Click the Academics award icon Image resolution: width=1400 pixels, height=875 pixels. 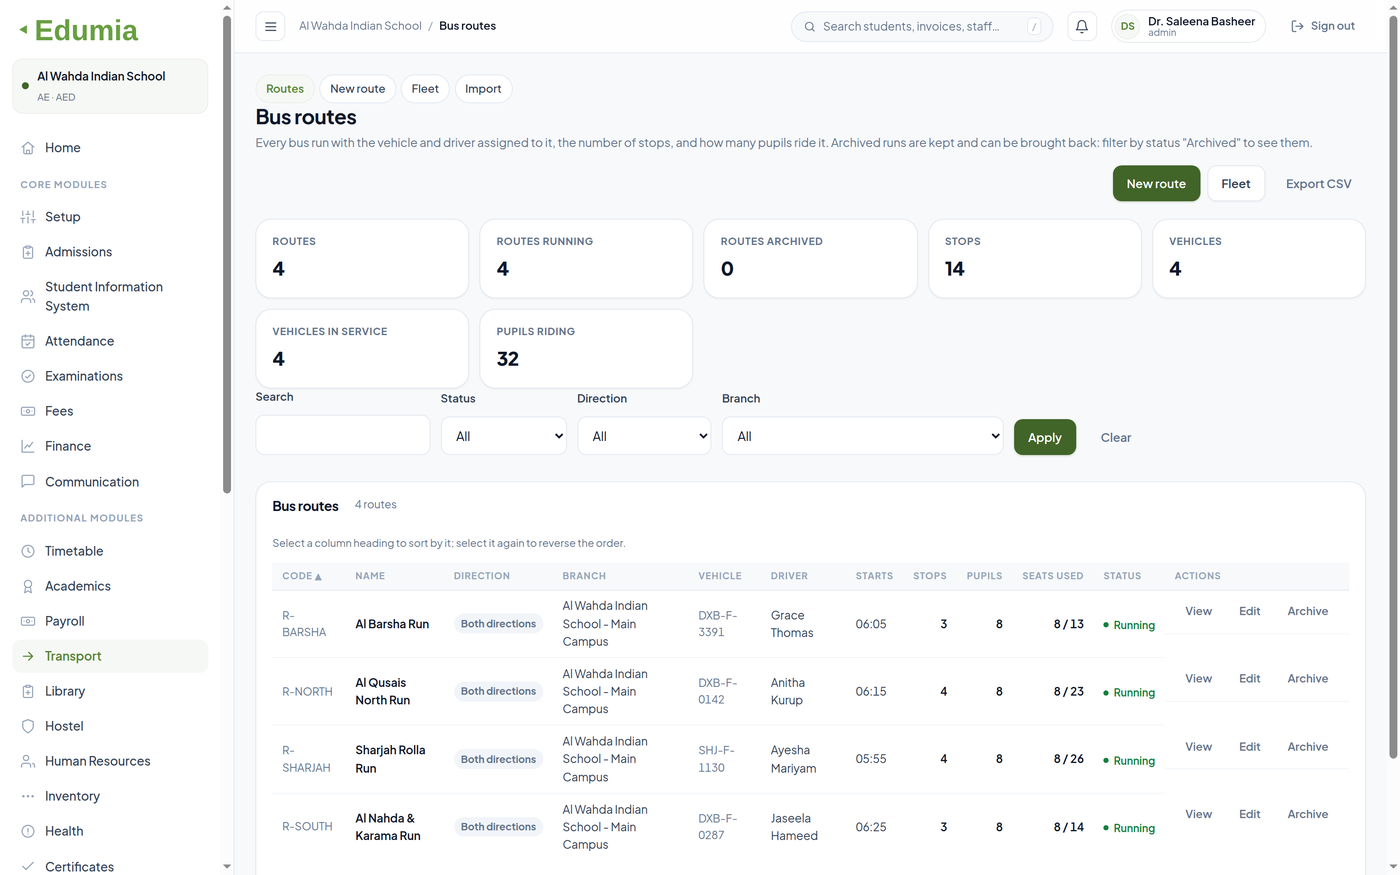click(28, 586)
